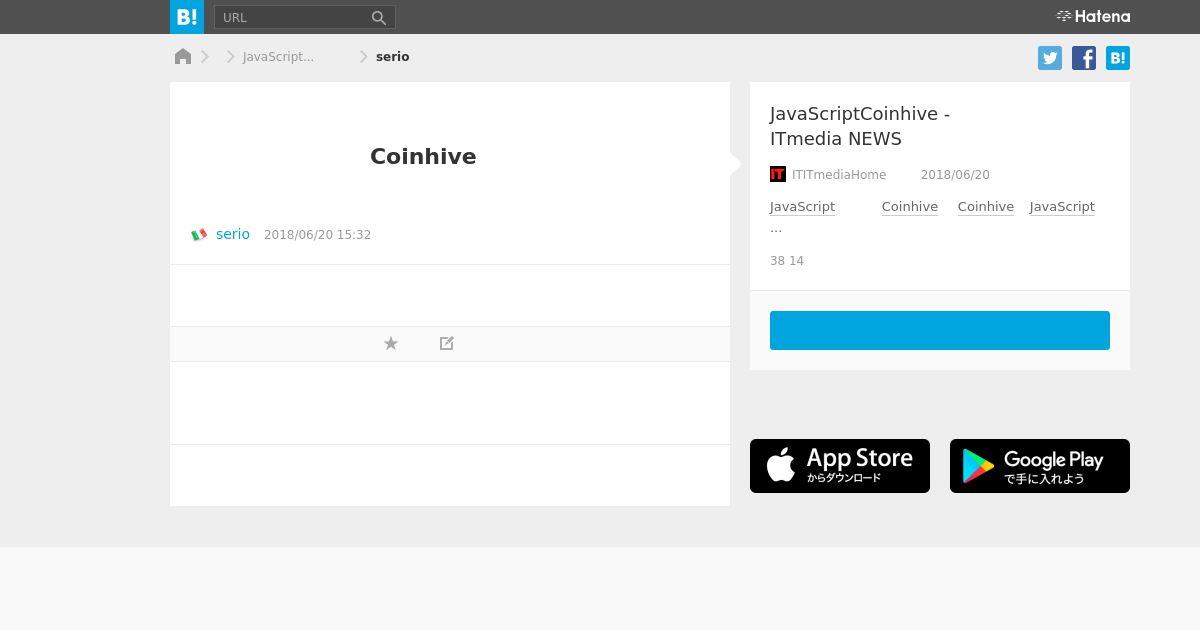Go to home via breadcrumb house icon

click(x=183, y=57)
